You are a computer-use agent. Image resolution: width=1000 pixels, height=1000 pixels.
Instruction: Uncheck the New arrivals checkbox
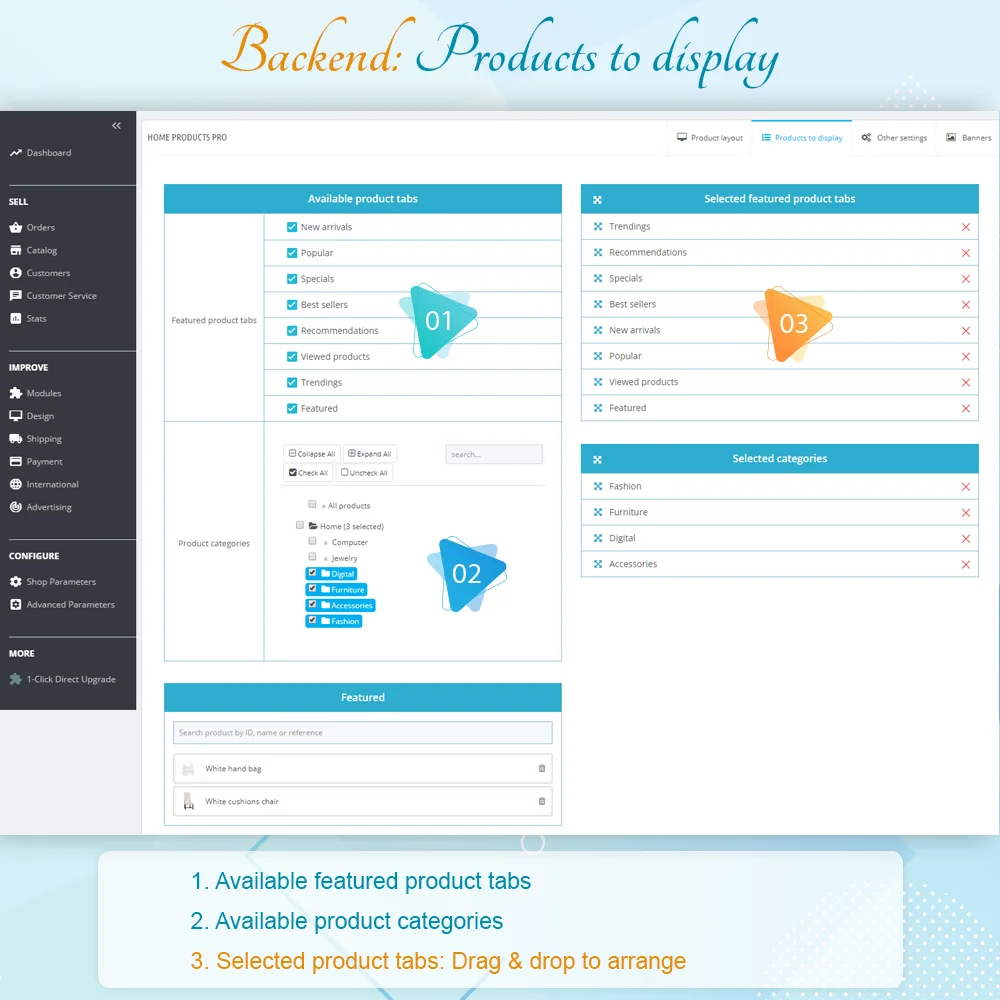pyautogui.click(x=292, y=227)
